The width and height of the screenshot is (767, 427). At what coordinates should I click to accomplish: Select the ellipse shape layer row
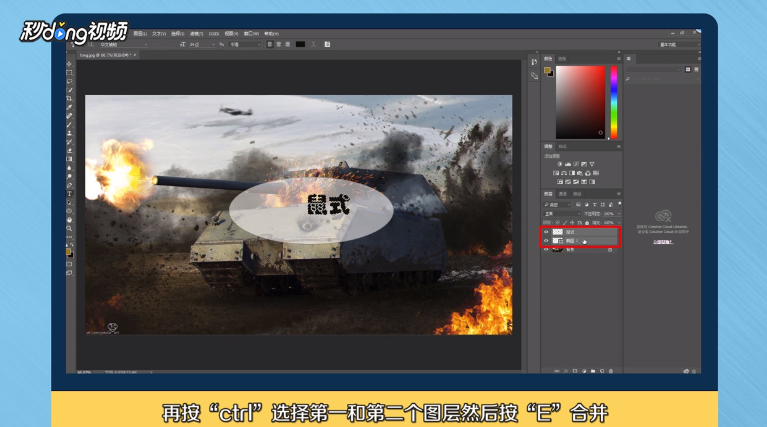point(580,241)
